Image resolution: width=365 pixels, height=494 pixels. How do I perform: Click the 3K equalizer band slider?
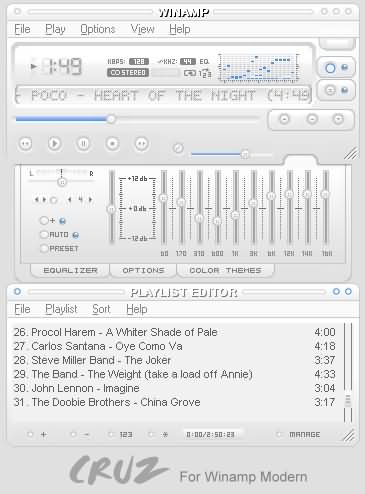(x=254, y=202)
